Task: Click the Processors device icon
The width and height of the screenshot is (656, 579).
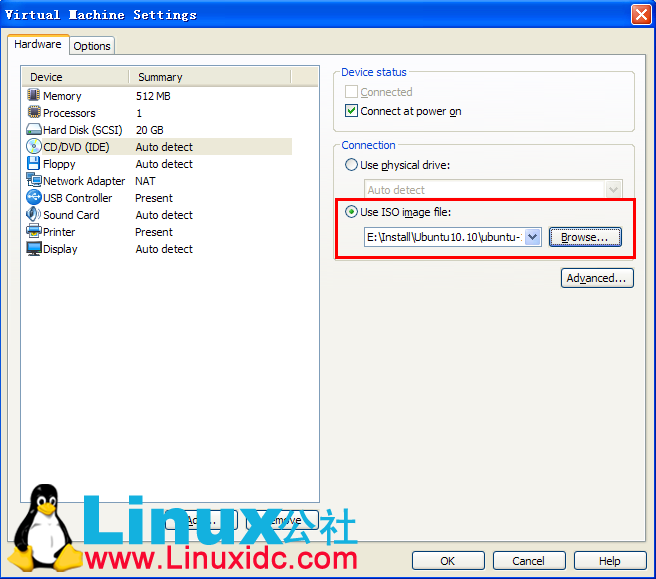Action: coord(34,113)
